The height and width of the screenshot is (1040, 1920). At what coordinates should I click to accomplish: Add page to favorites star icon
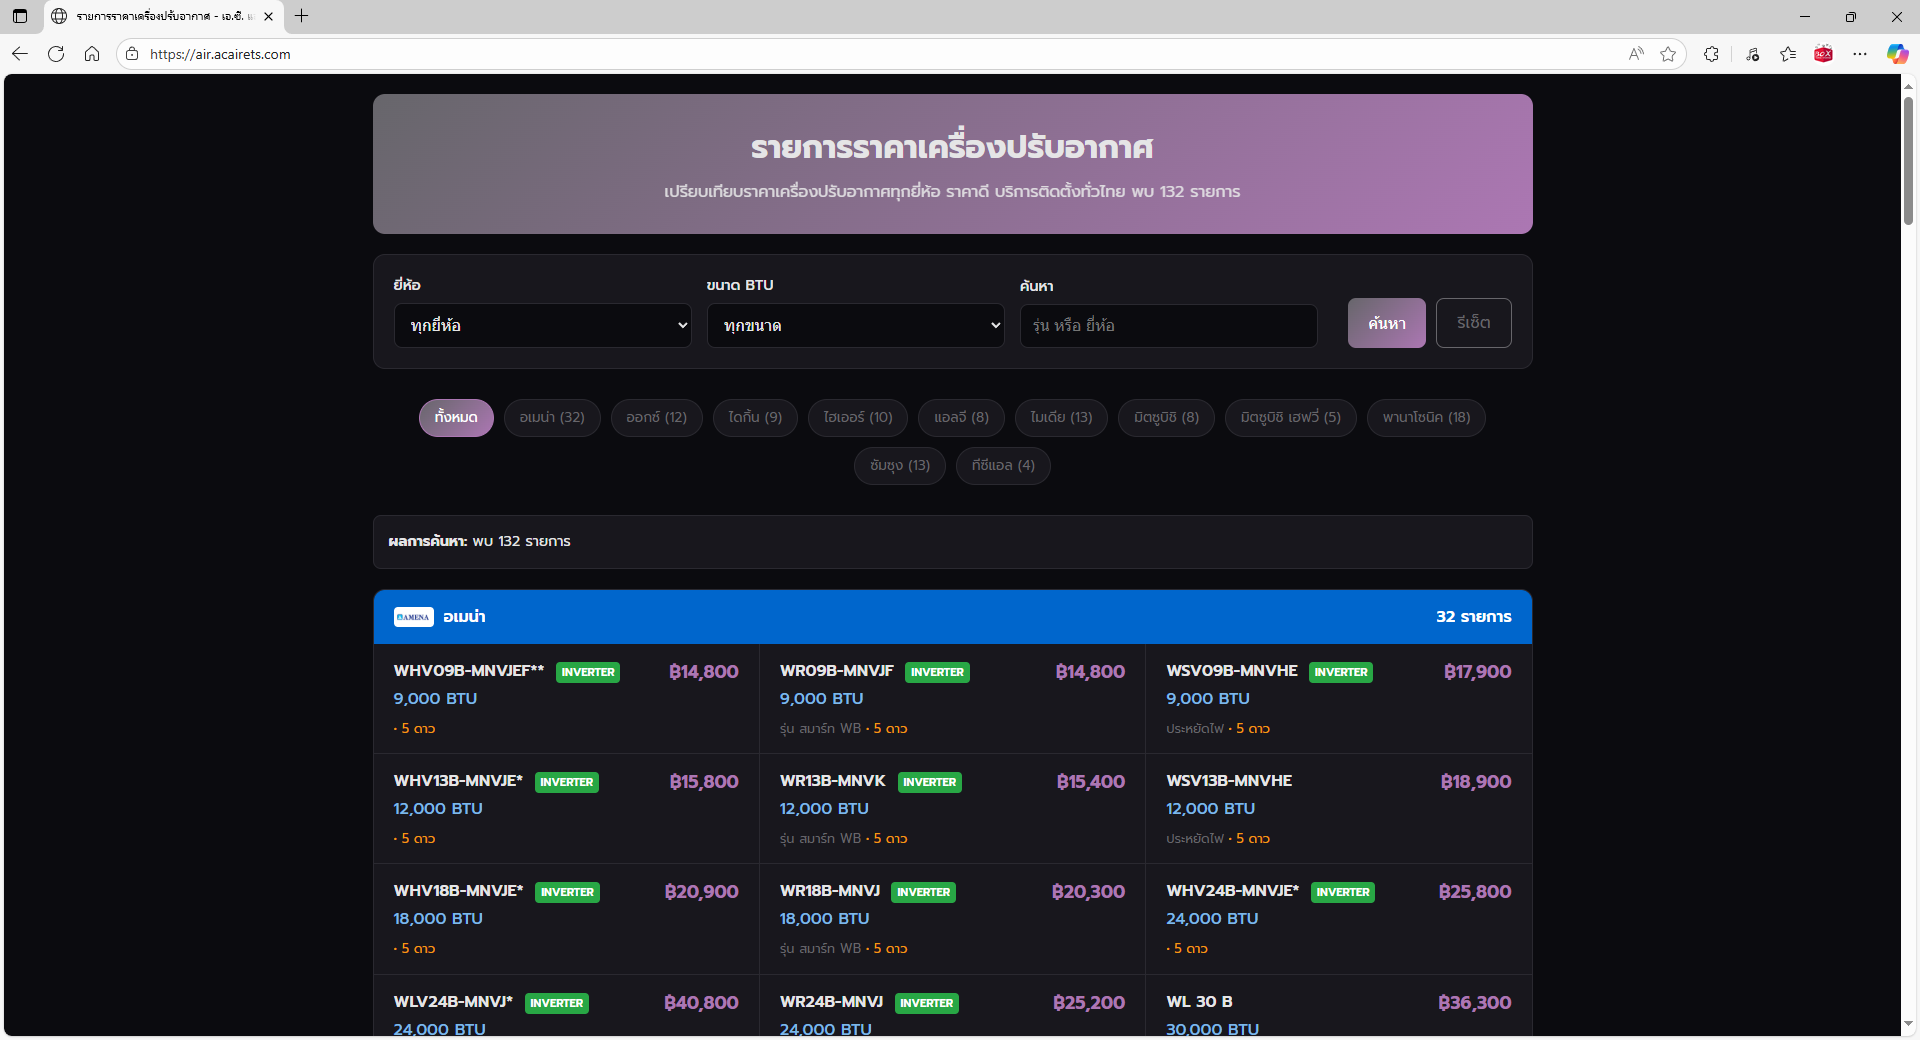1668,54
